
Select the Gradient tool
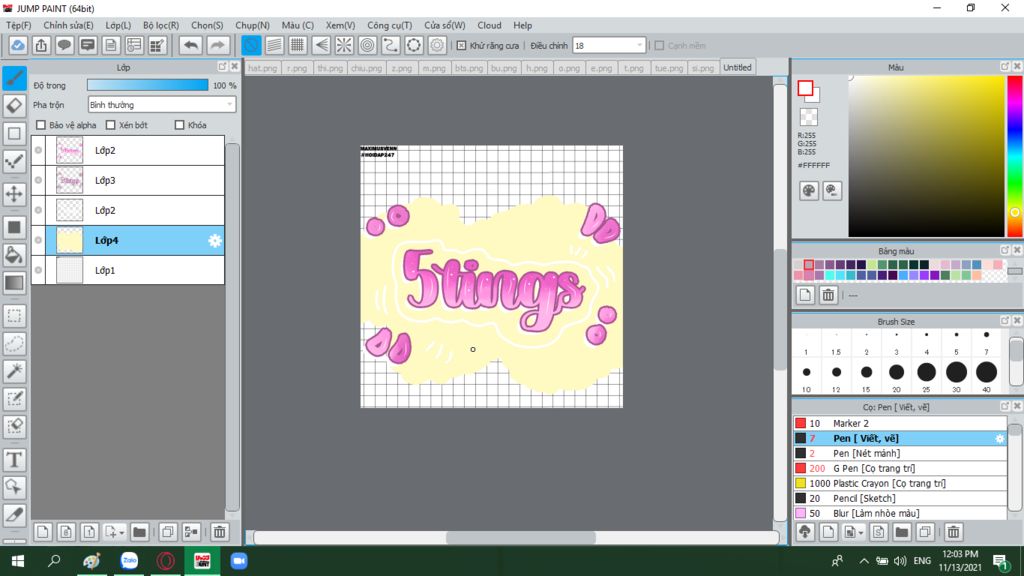14,283
